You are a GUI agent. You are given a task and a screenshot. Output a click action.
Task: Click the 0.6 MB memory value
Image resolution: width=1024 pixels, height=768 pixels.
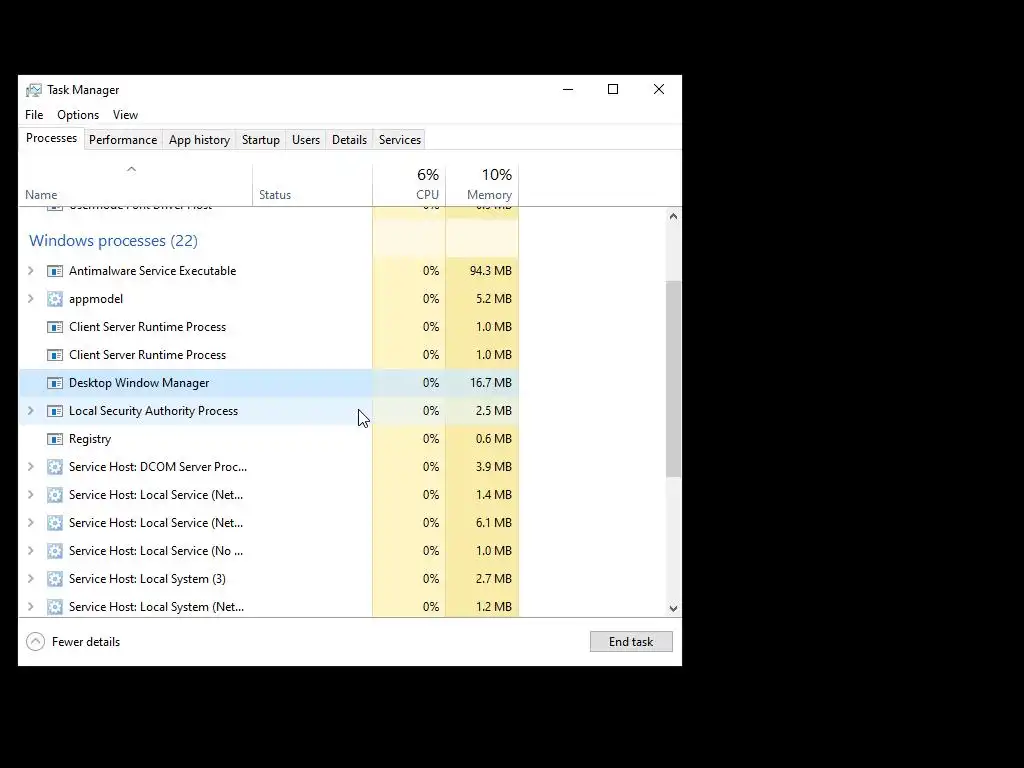tap(494, 440)
